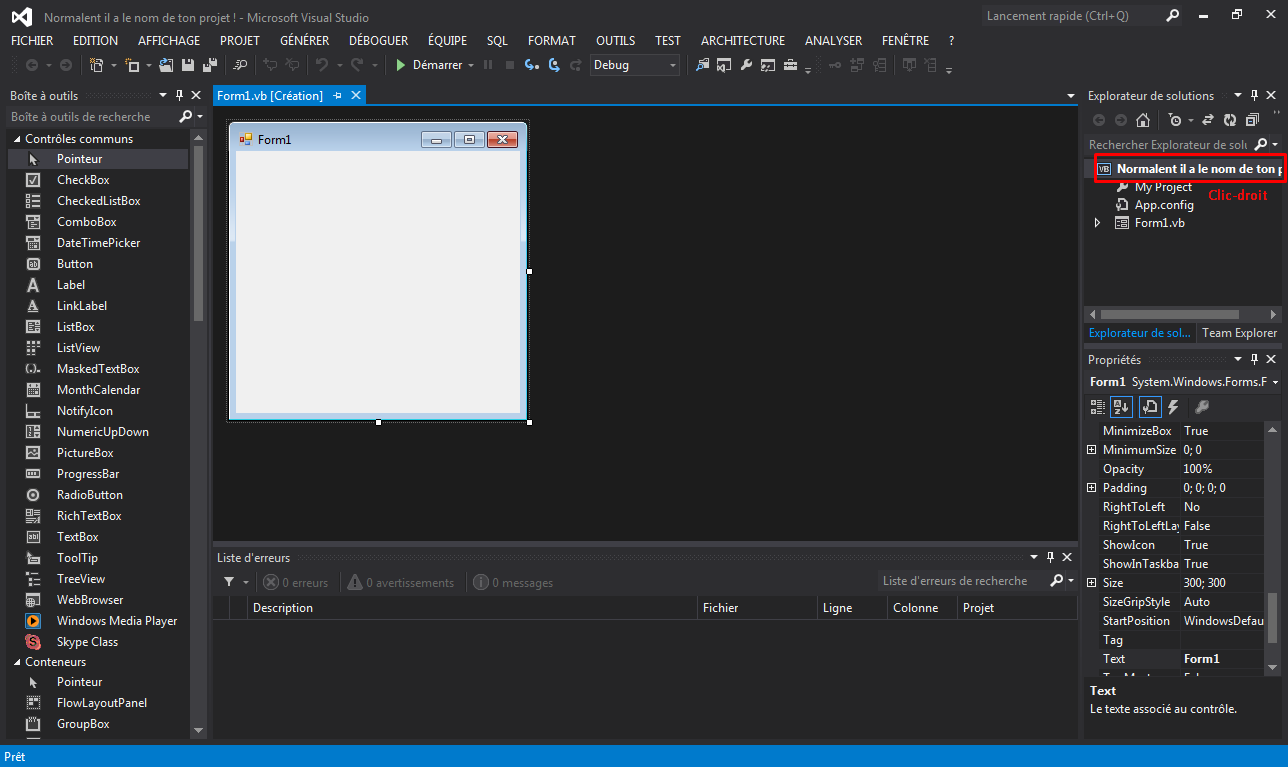
Task: Select the MaskedTextBox toolbox control
Action: click(x=98, y=369)
